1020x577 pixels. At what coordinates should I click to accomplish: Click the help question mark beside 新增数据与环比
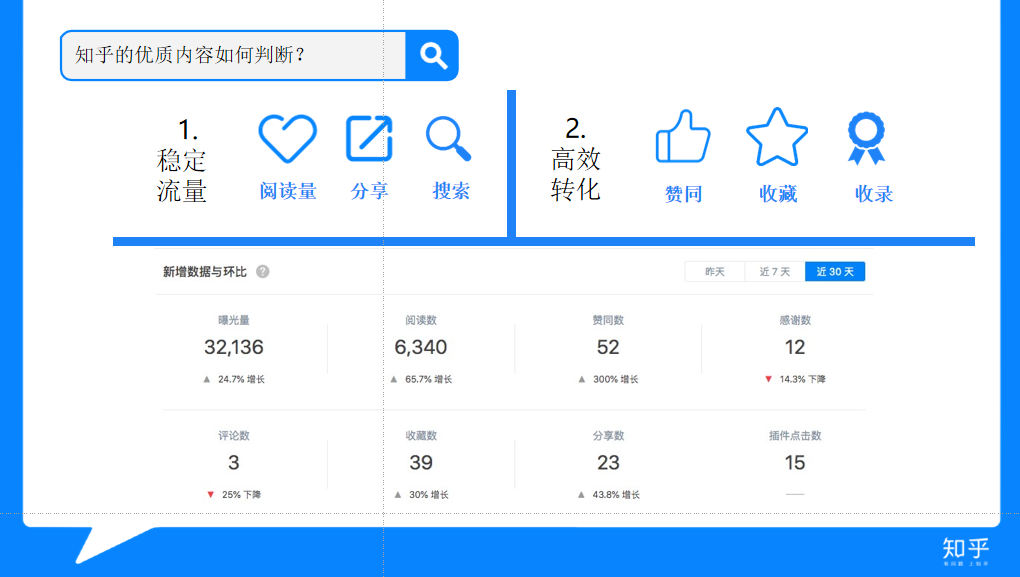263,272
